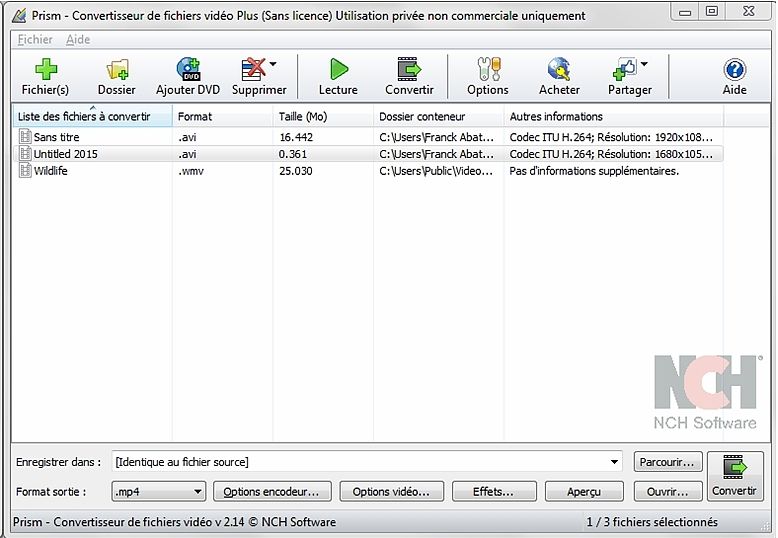Play the file with the Lecture icon
The image size is (778, 538).
pos(338,70)
